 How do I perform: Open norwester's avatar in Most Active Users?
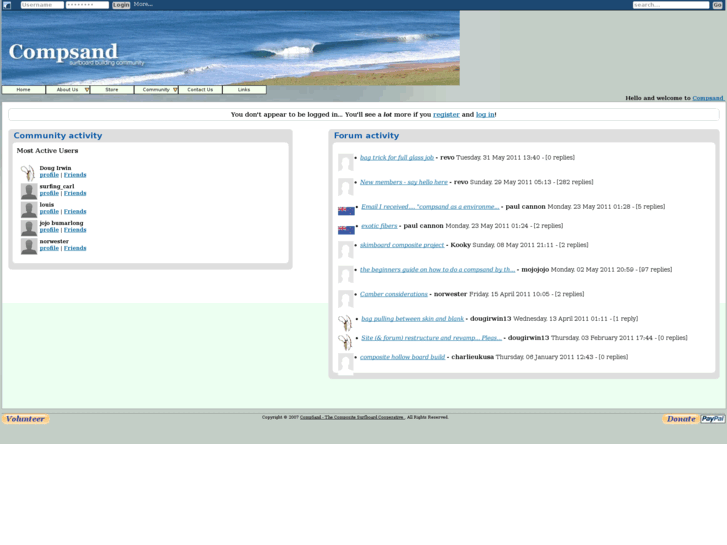pyautogui.click(x=29, y=246)
